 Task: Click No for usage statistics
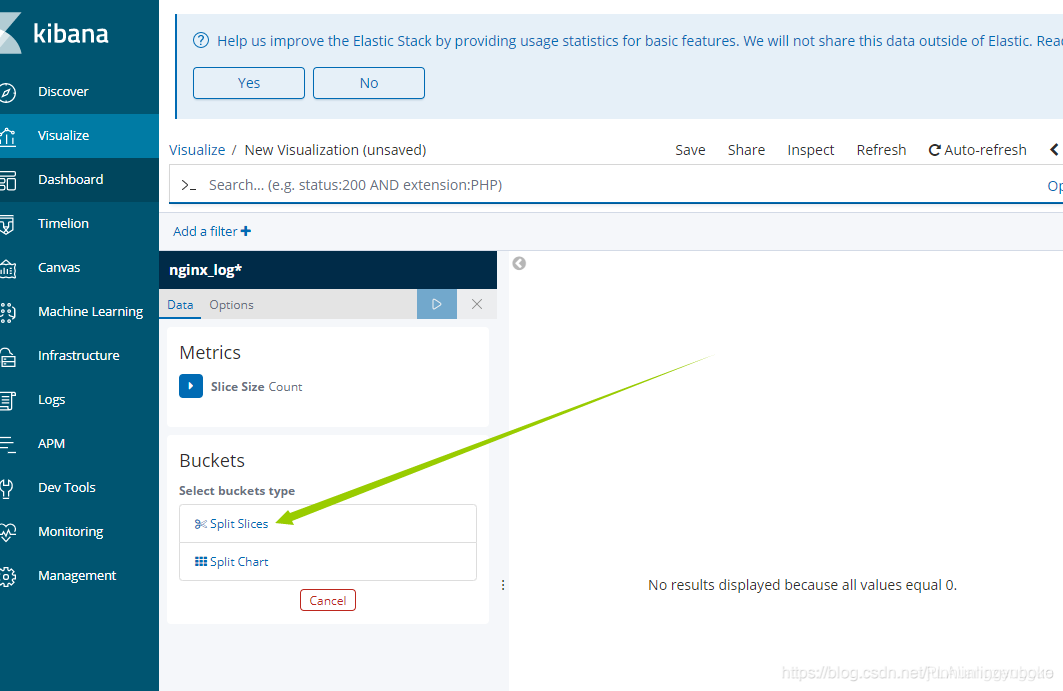coord(369,83)
